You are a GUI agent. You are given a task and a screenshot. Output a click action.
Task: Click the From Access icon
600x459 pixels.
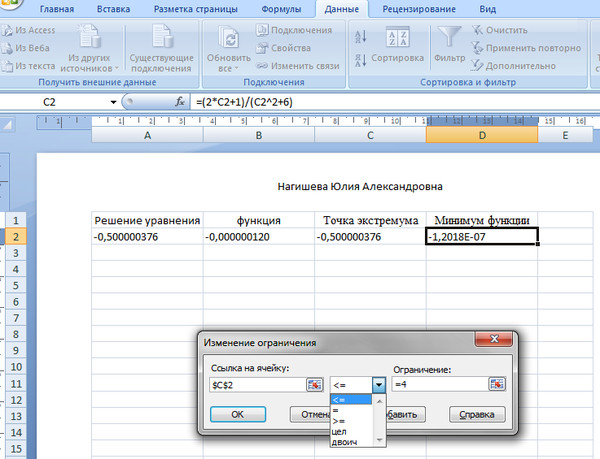(x=7, y=30)
